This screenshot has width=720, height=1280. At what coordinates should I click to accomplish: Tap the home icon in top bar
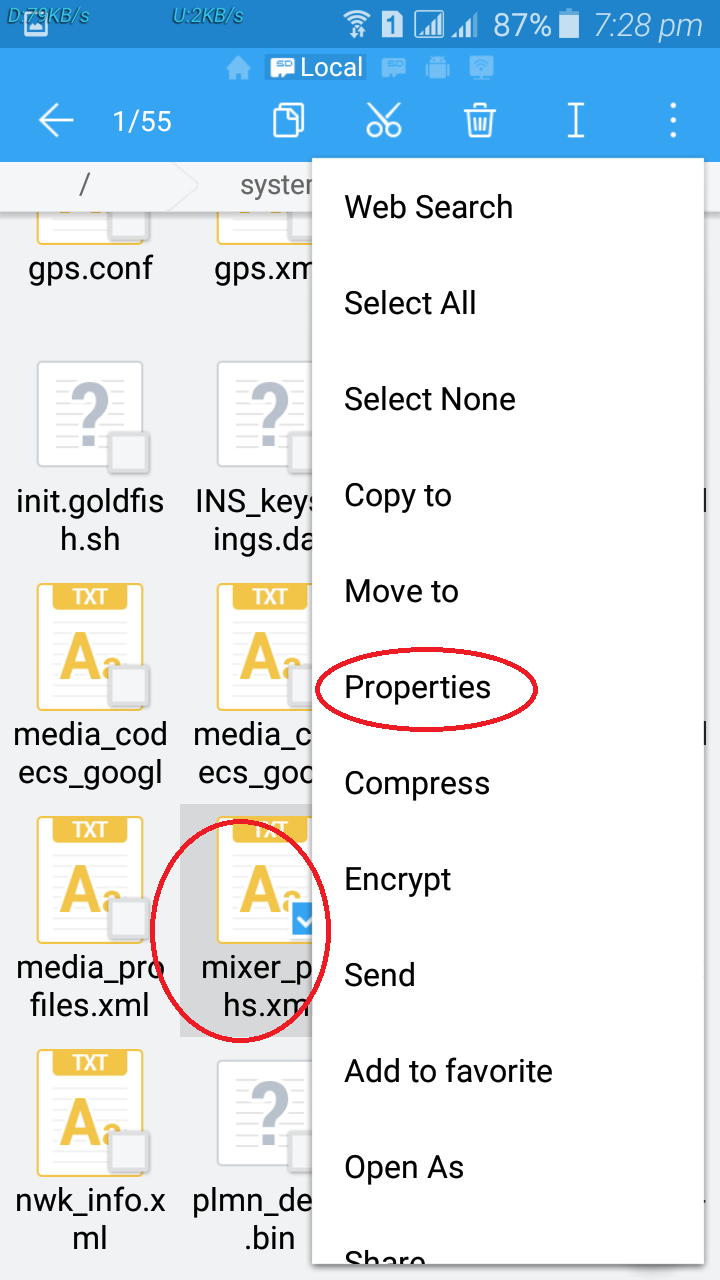[238, 68]
